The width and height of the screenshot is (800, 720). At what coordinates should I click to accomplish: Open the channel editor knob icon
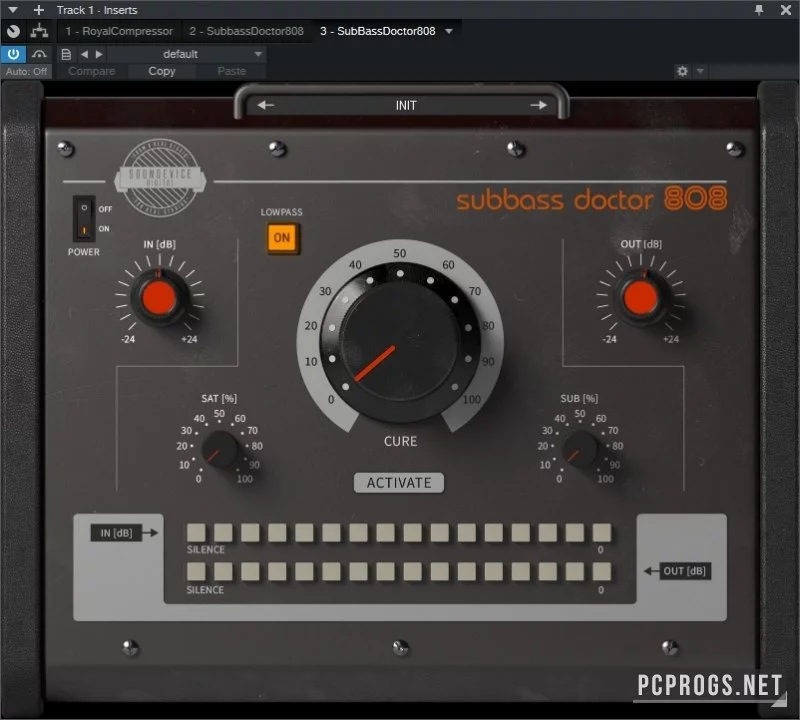tap(14, 31)
